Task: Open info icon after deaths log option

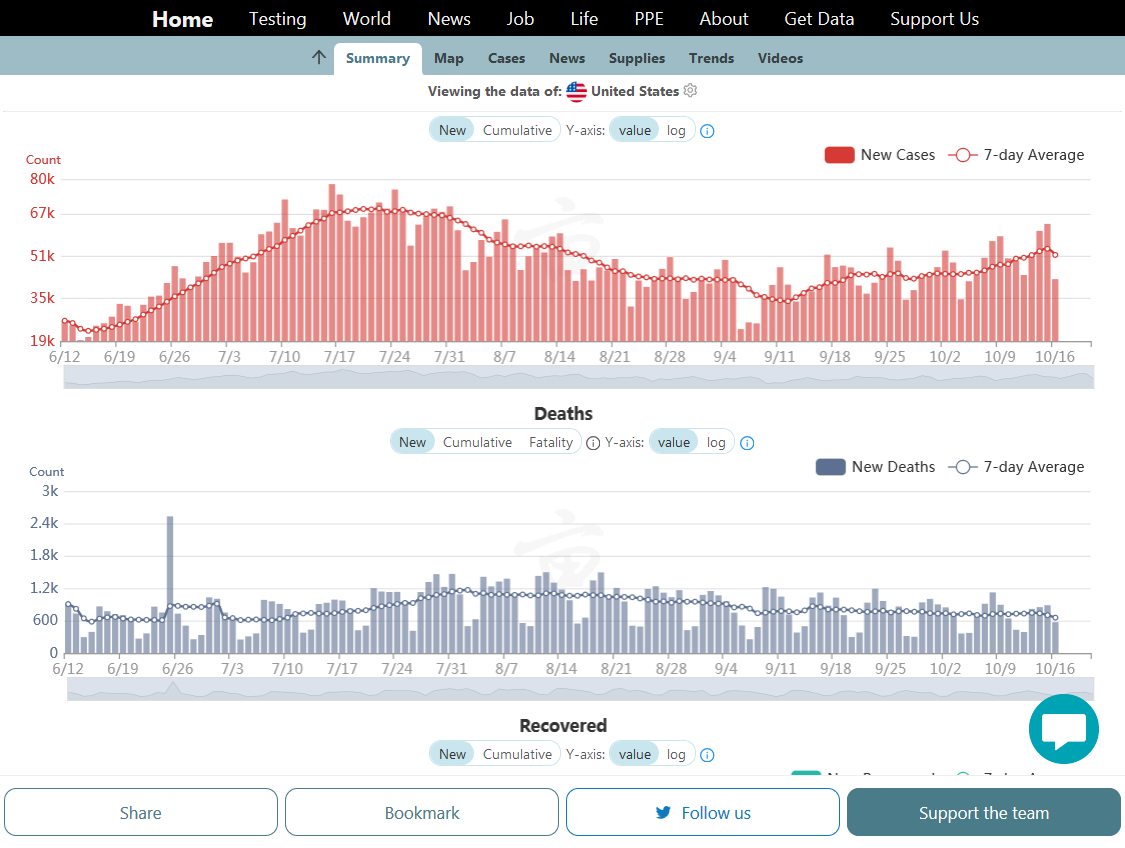Action: point(747,443)
